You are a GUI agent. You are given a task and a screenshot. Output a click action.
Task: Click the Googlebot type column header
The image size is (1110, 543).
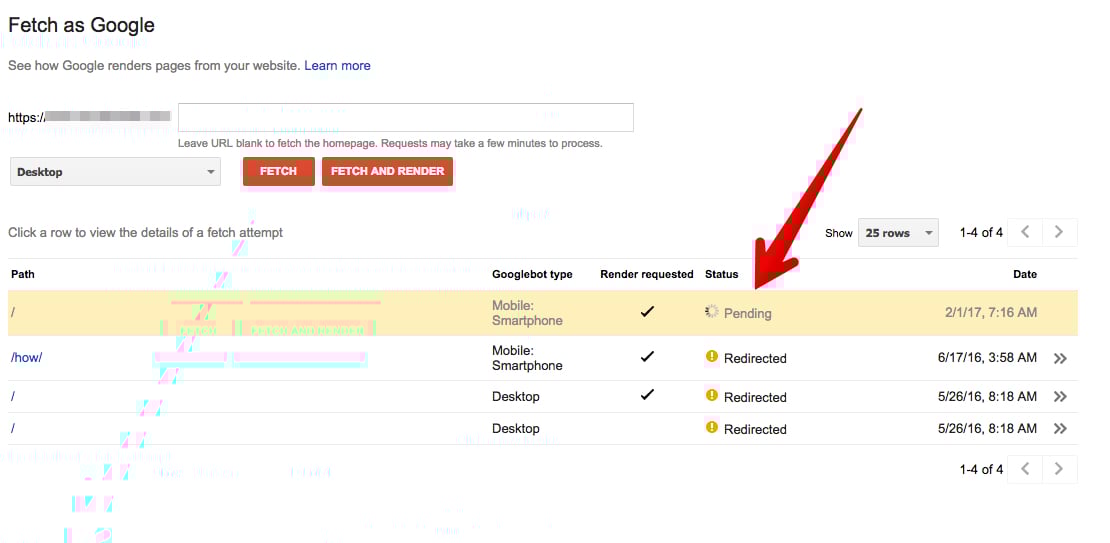(x=532, y=274)
